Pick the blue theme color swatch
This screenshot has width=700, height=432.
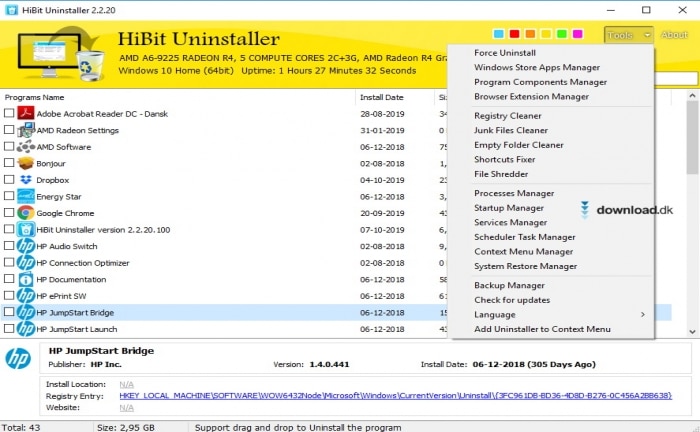pos(499,34)
